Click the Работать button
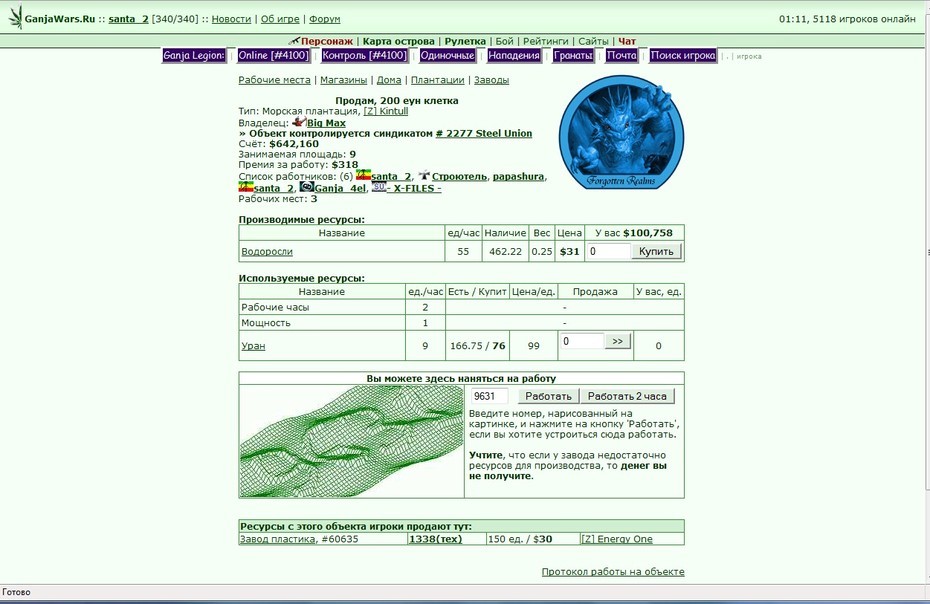 [x=548, y=396]
